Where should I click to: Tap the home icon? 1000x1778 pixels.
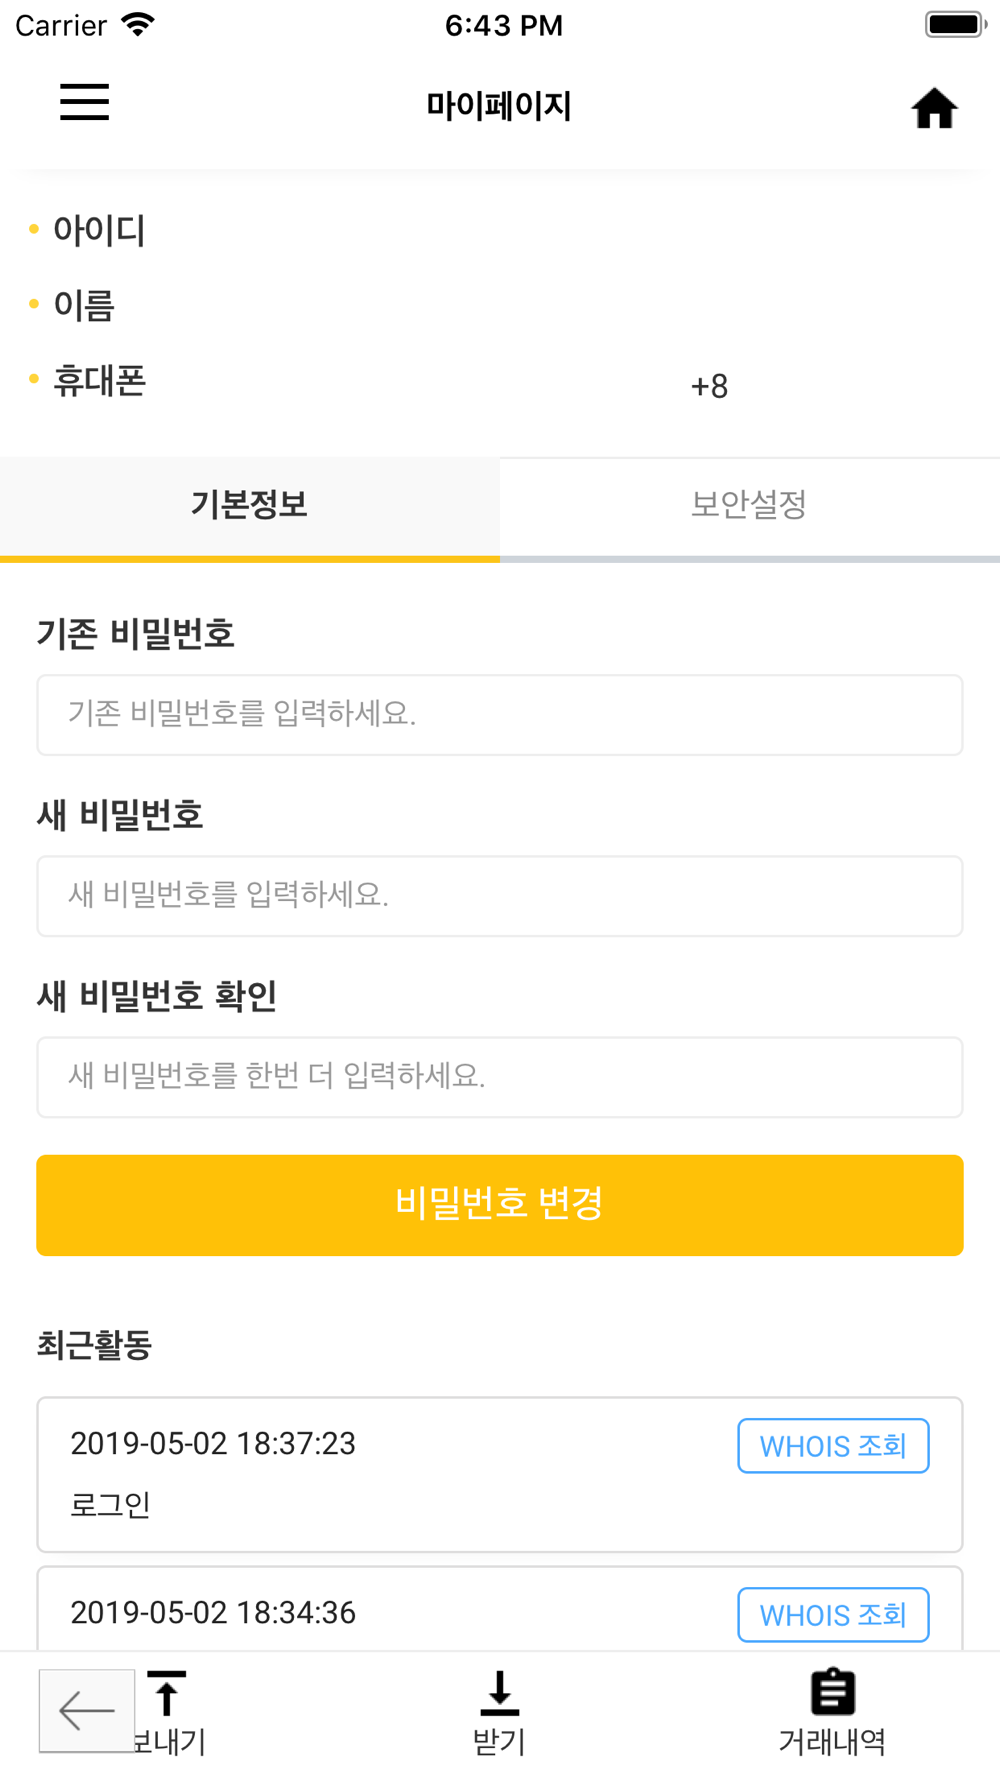(934, 108)
